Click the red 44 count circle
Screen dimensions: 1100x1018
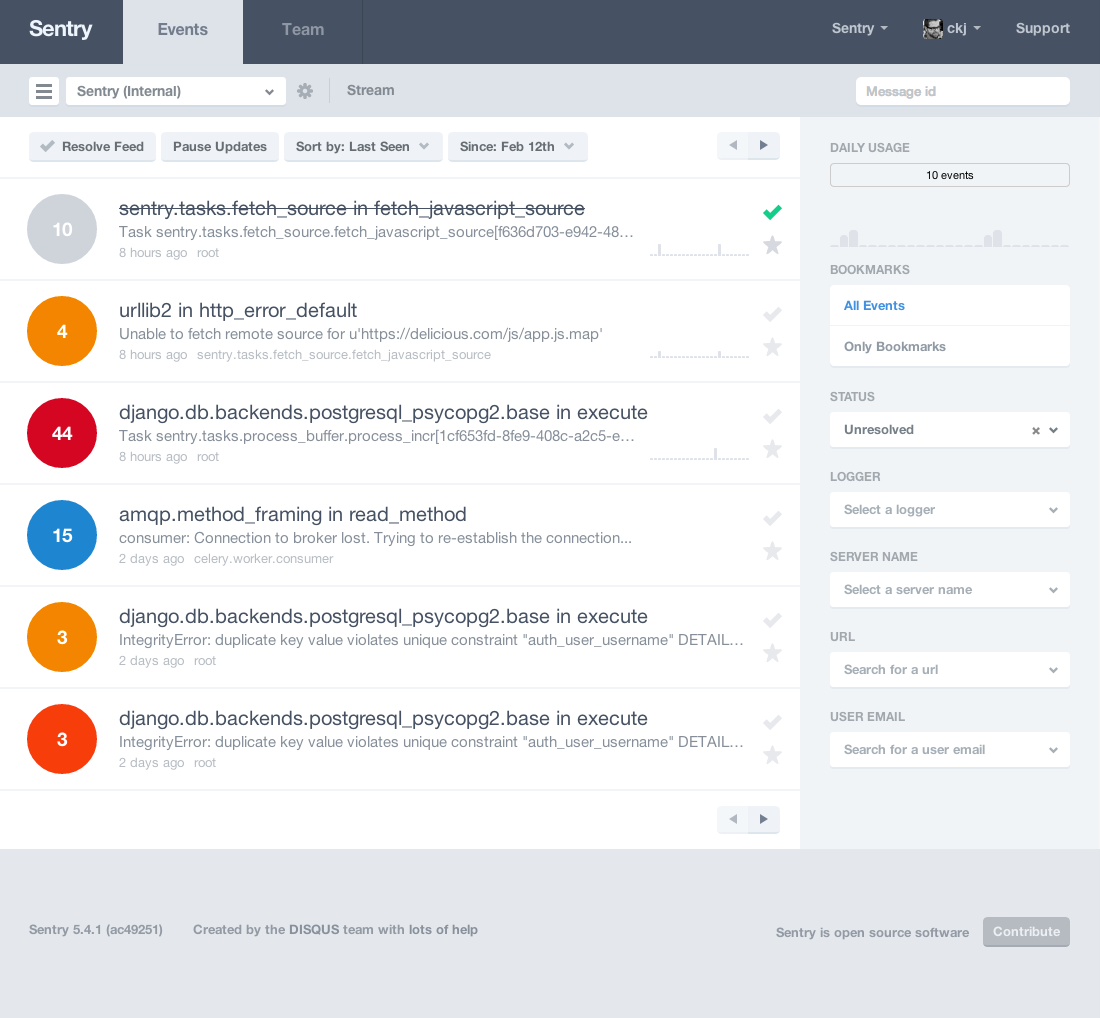point(62,433)
